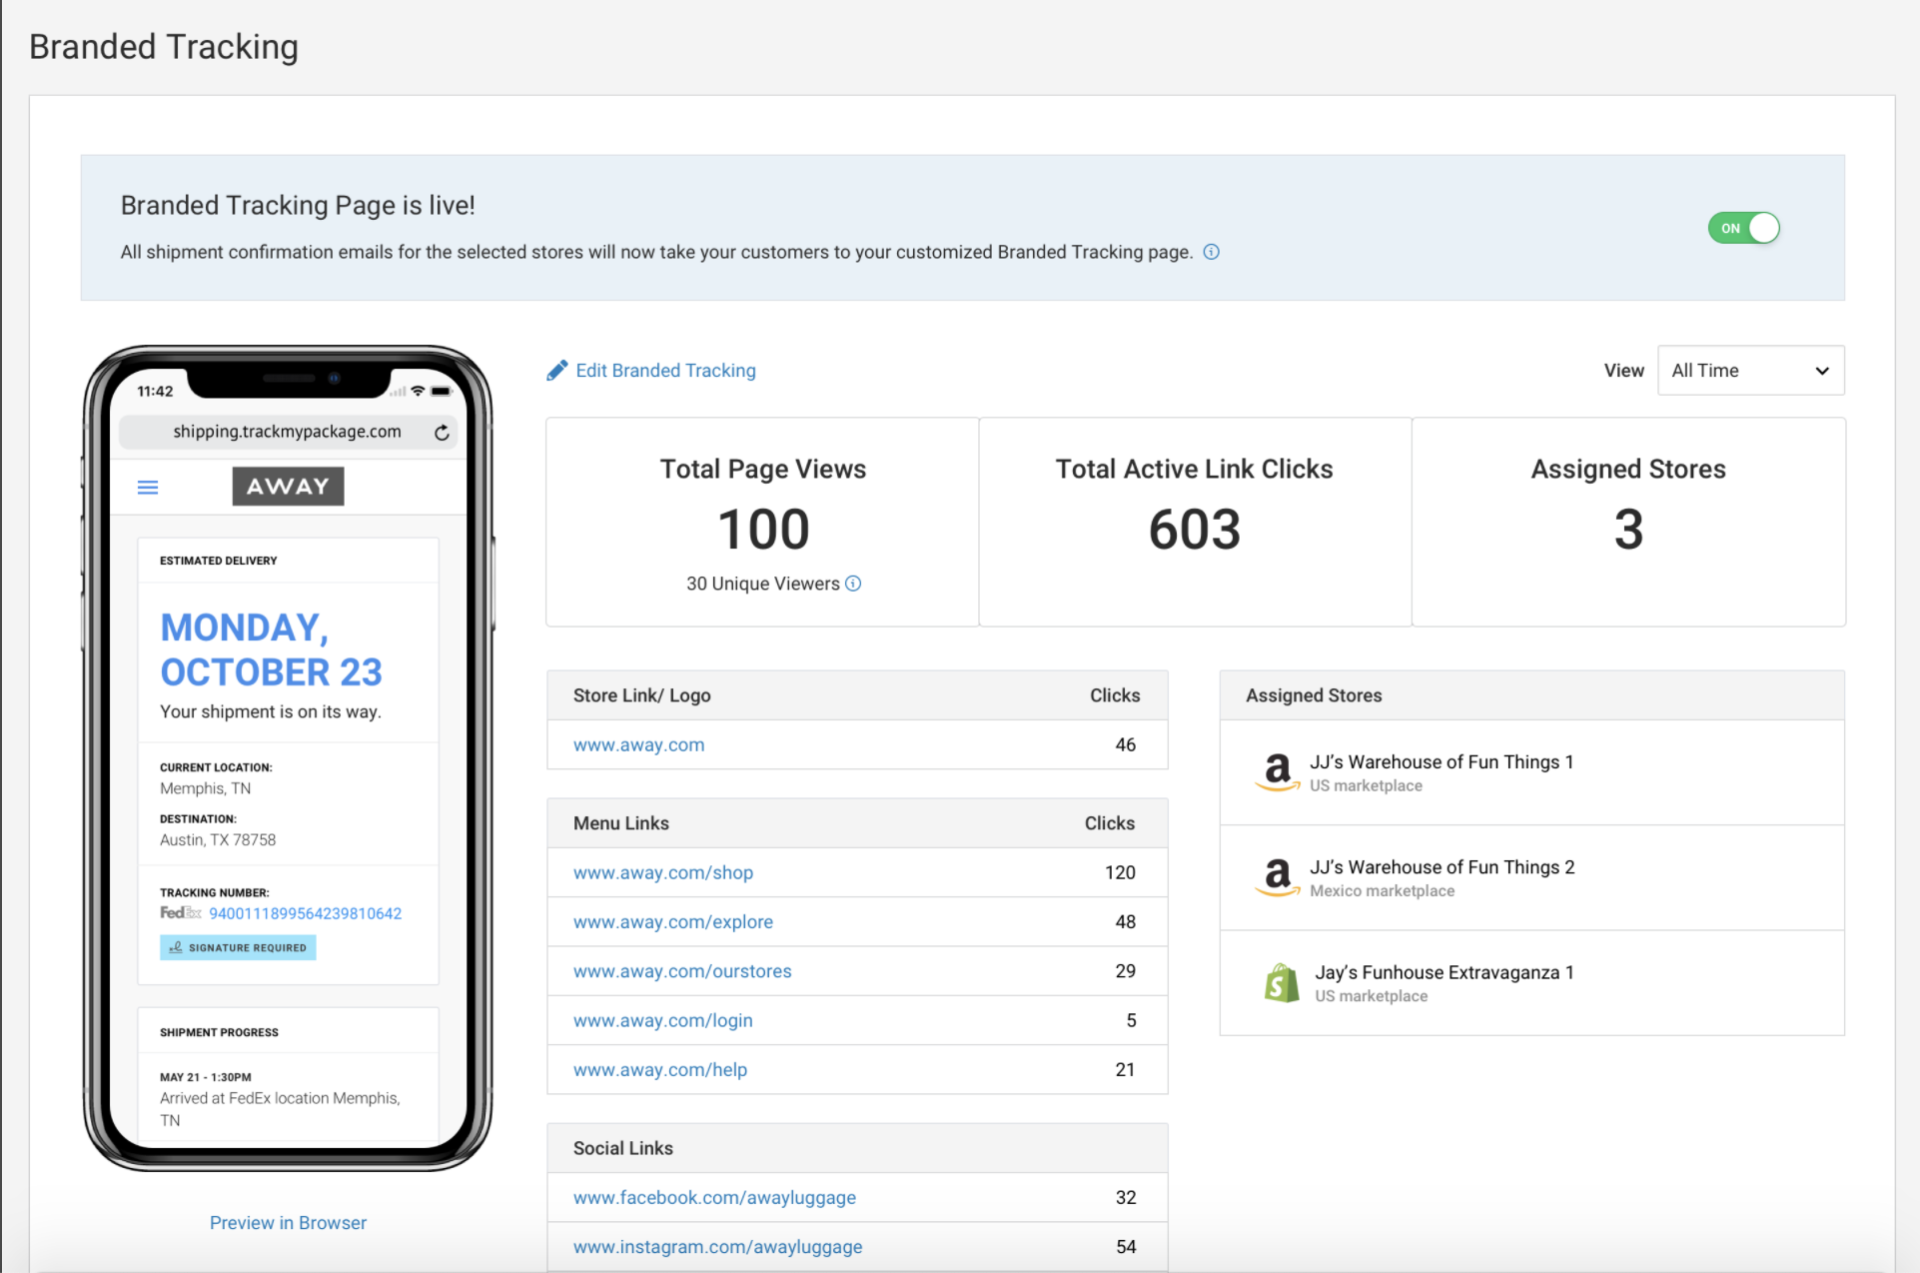
Task: Click the Facebook awayluggage social link
Action: 714,1197
